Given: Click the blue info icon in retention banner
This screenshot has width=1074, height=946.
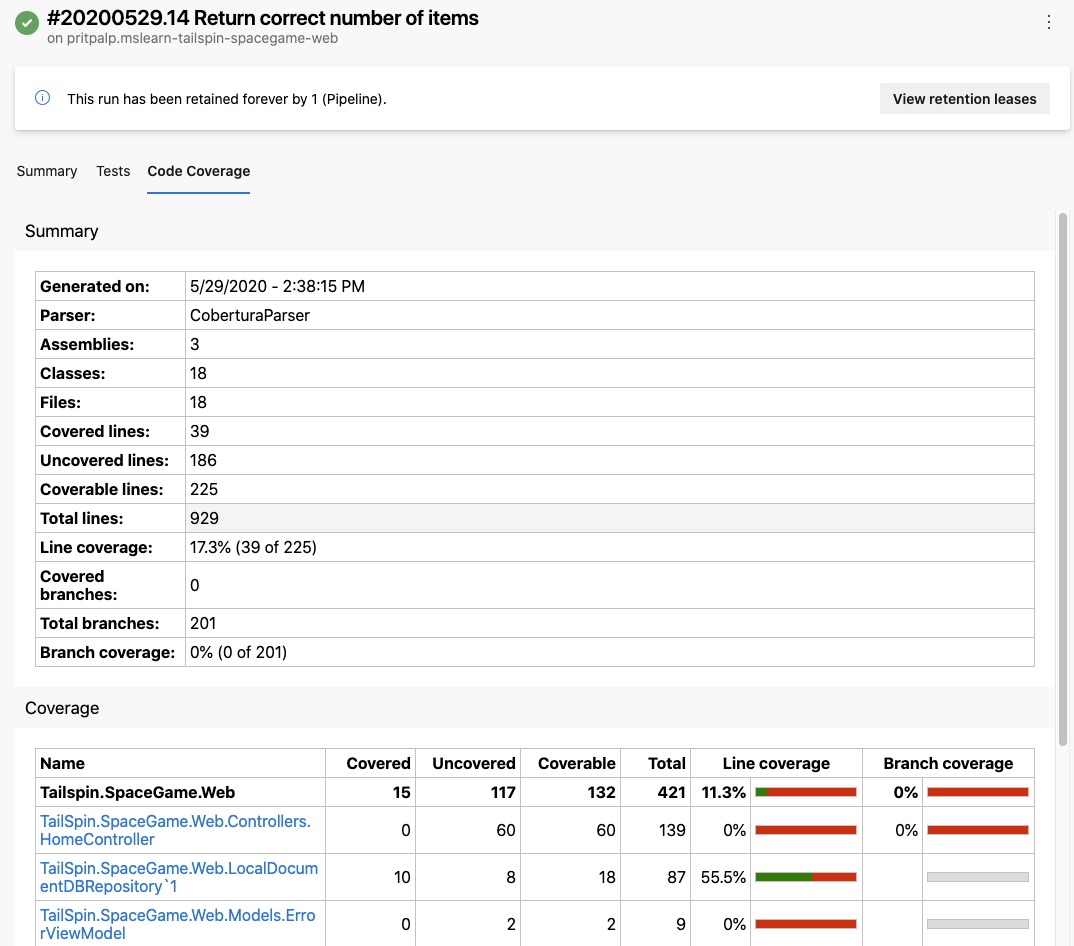Looking at the screenshot, I should 42,98.
